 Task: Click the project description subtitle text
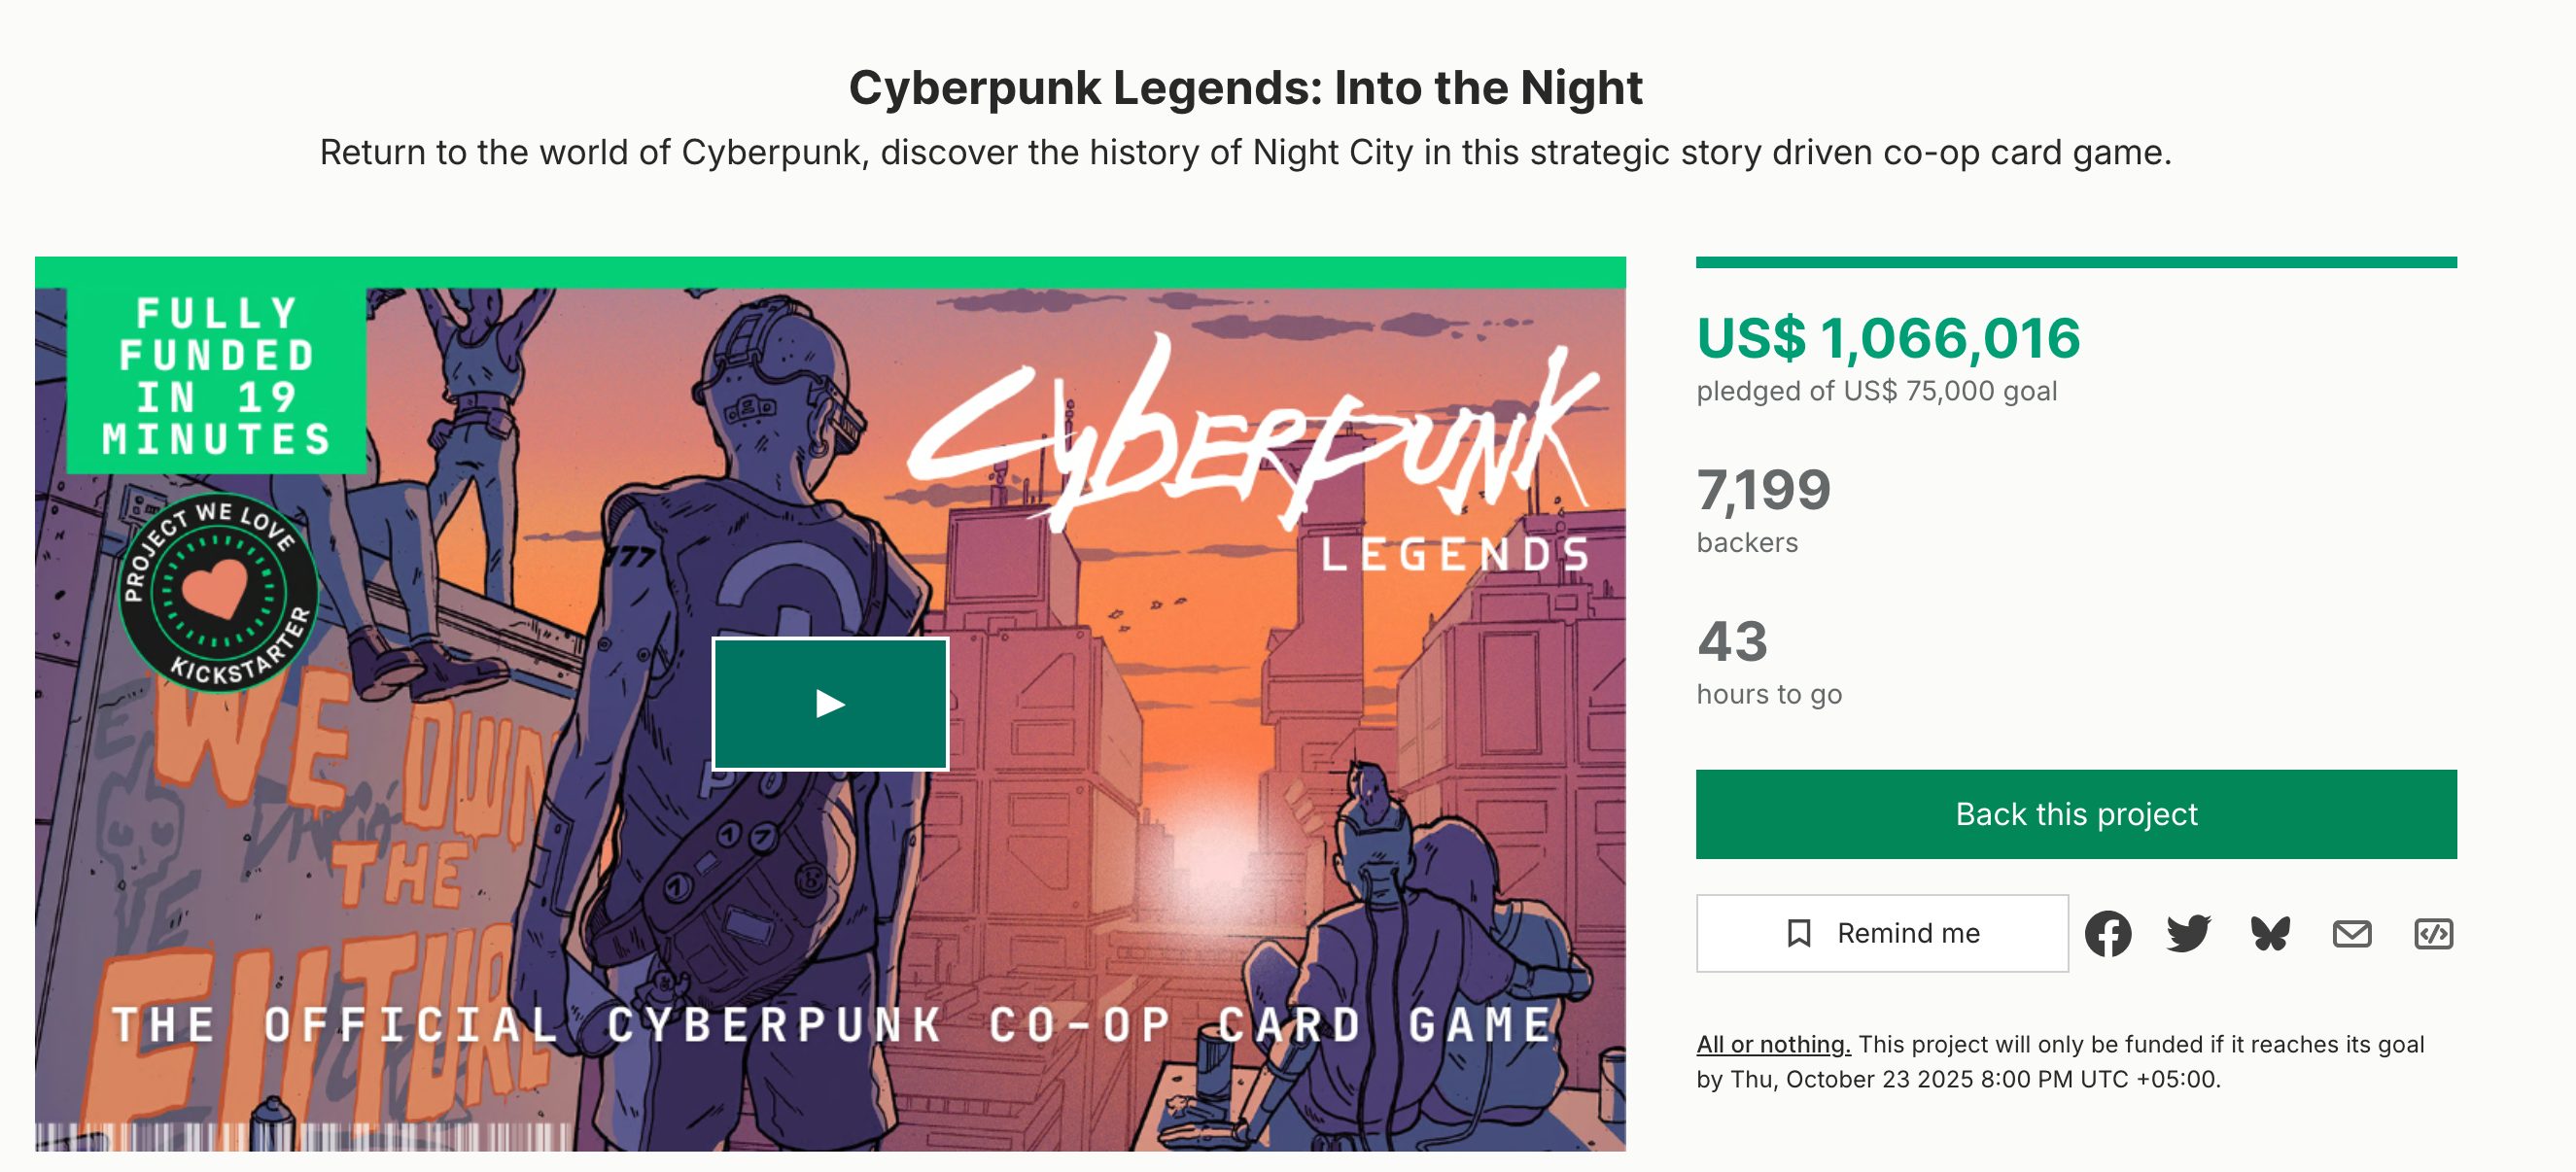[x=1245, y=152]
